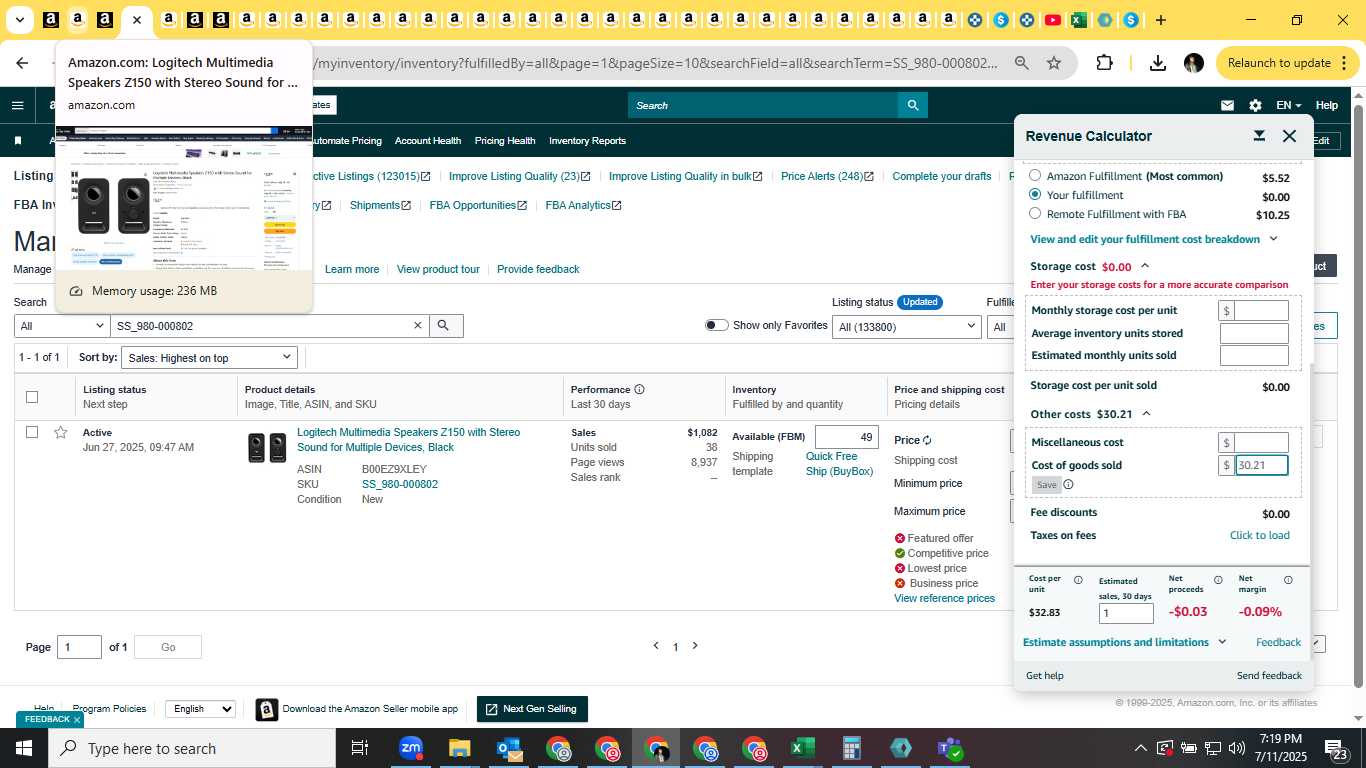Close the Revenue Calculator panel
The image size is (1366, 768).
tap(1289, 136)
